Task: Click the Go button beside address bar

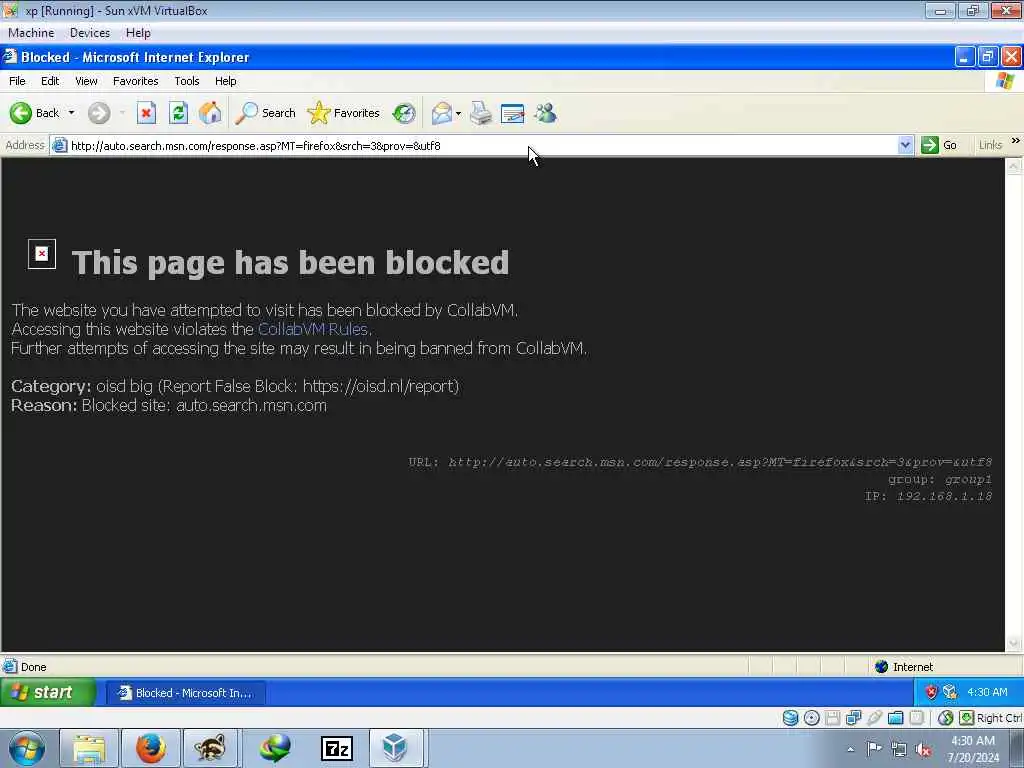Action: [938, 145]
